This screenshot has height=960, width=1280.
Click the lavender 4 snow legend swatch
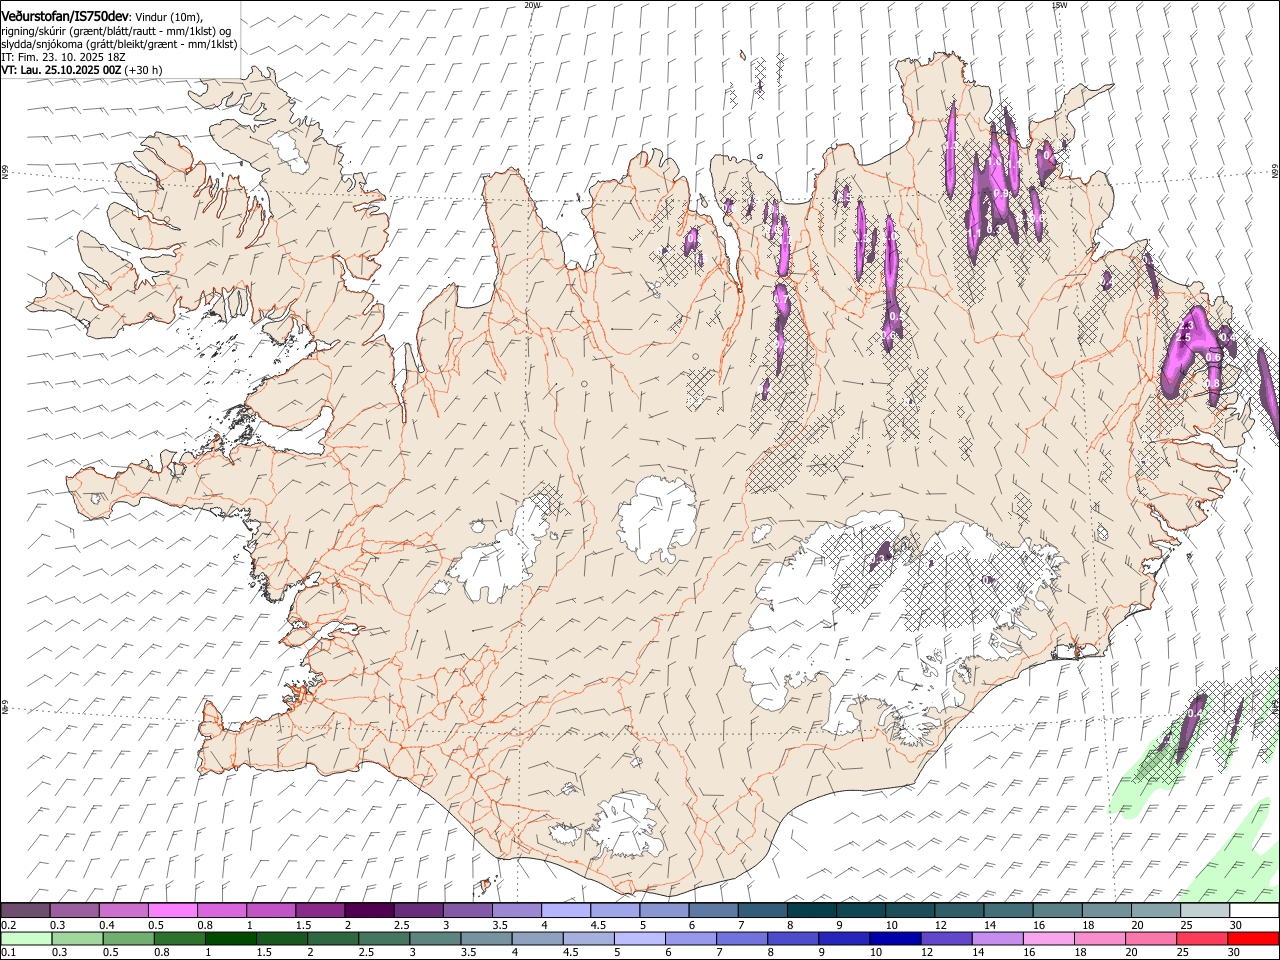pyautogui.click(x=565, y=910)
